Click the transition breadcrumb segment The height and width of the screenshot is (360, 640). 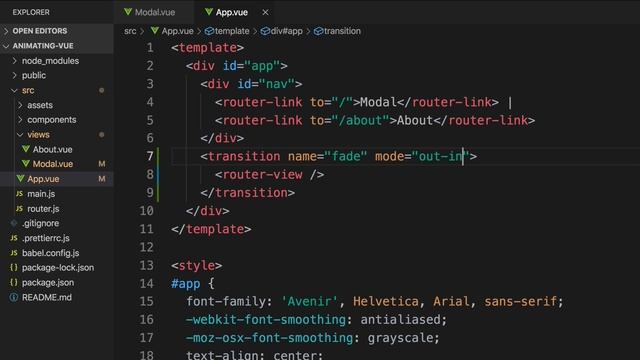click(x=342, y=31)
